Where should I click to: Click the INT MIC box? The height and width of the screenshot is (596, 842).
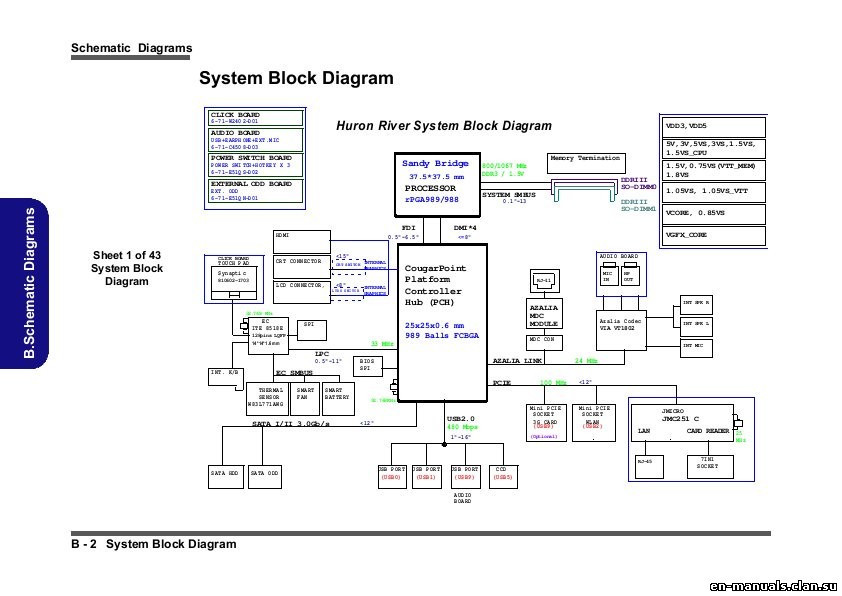pyautogui.click(x=696, y=347)
